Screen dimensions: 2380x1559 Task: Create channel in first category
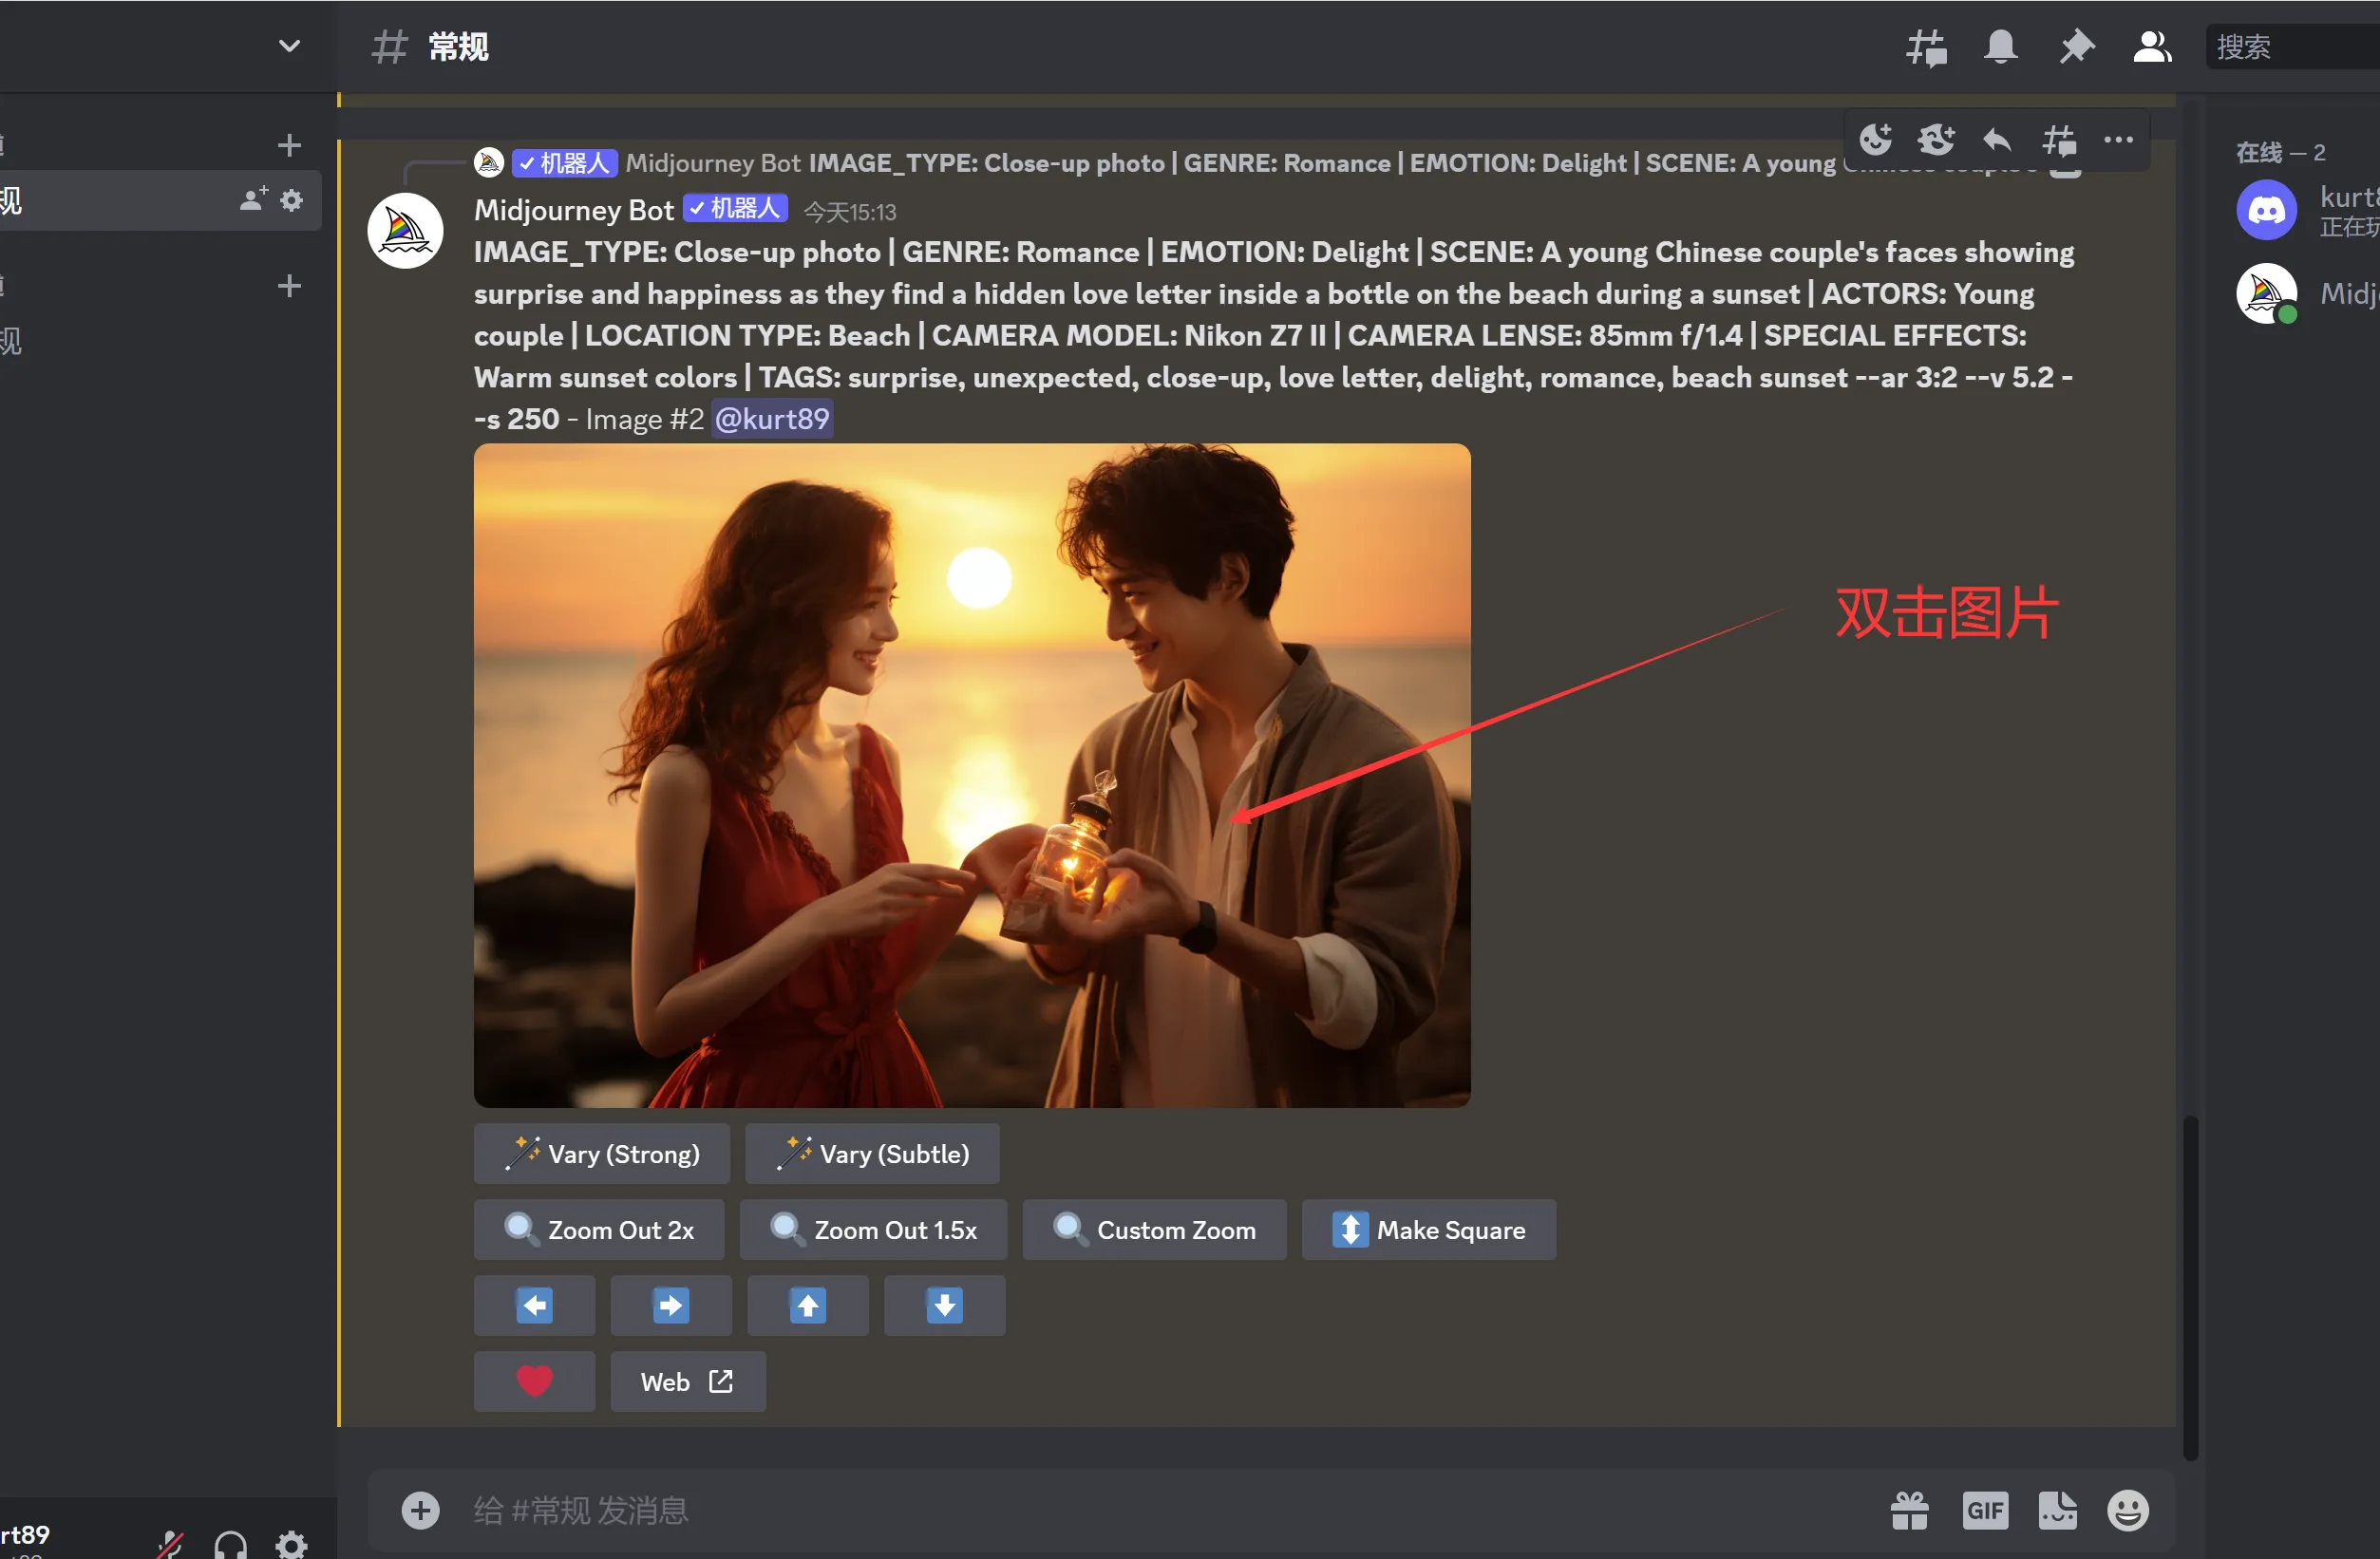point(289,145)
